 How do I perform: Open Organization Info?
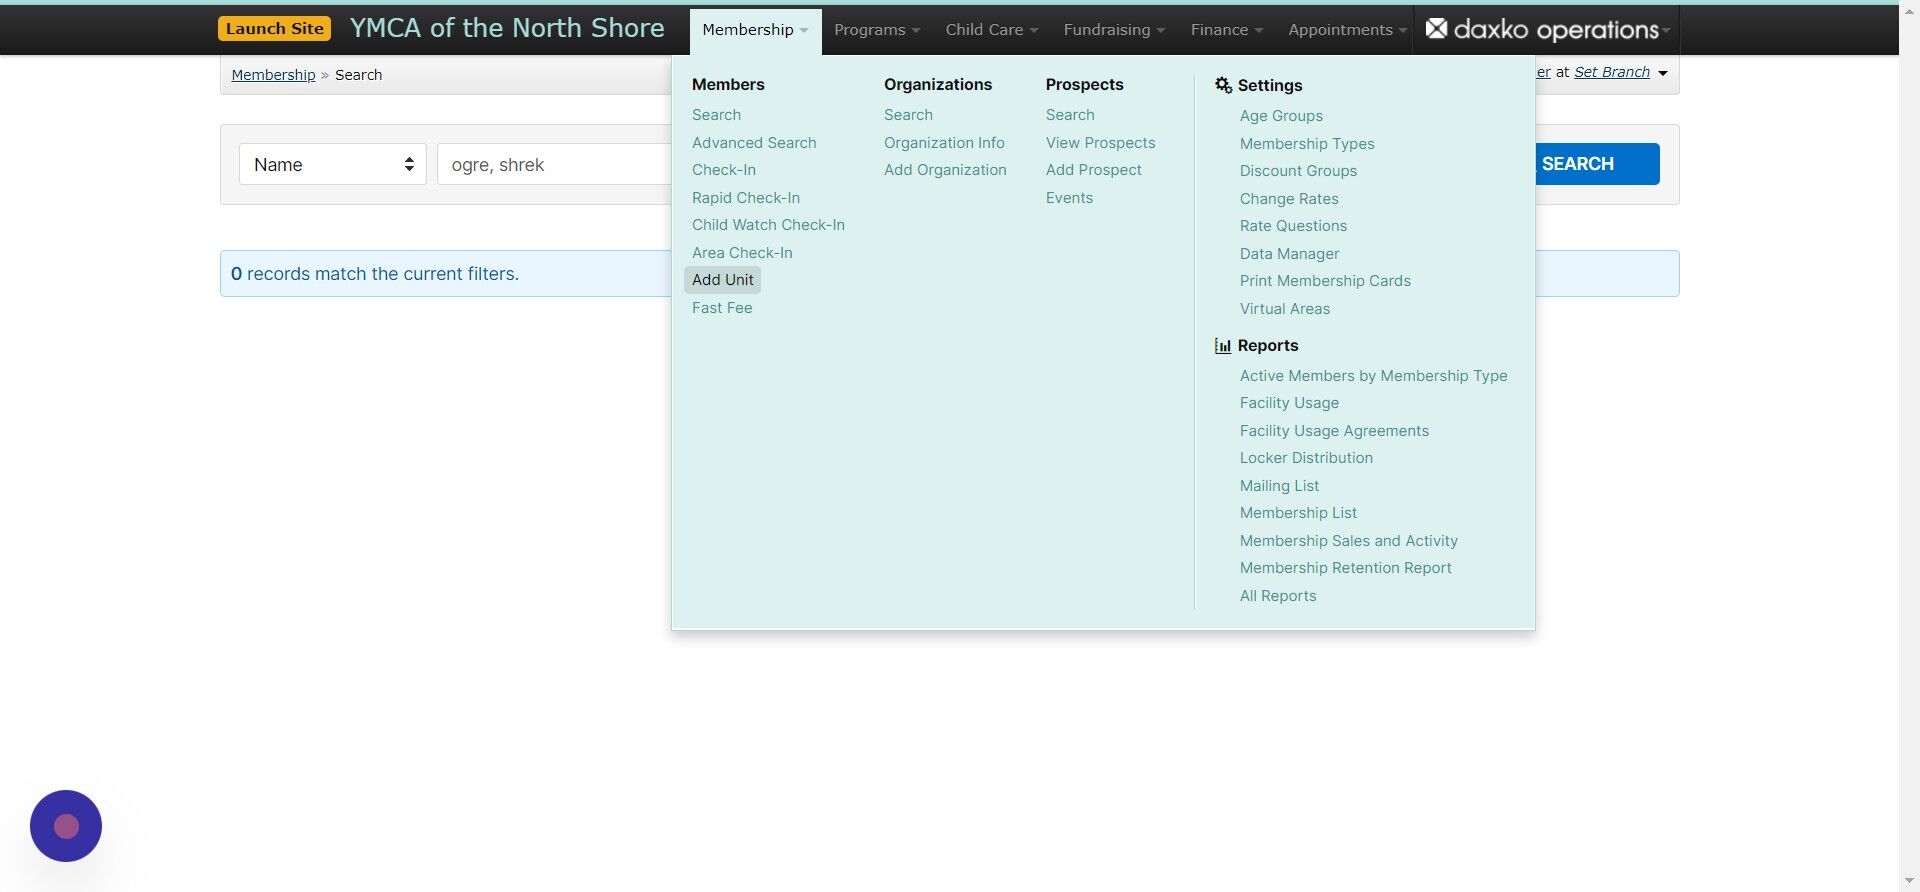pos(944,143)
